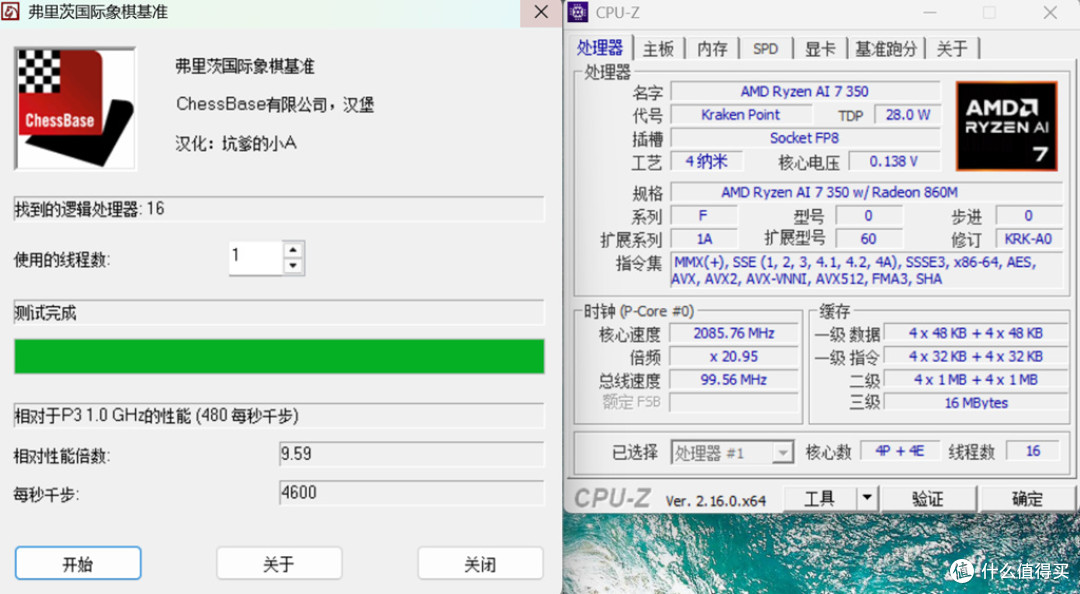Click the 测试完成 status field
The image size is (1080, 594).
point(279,313)
